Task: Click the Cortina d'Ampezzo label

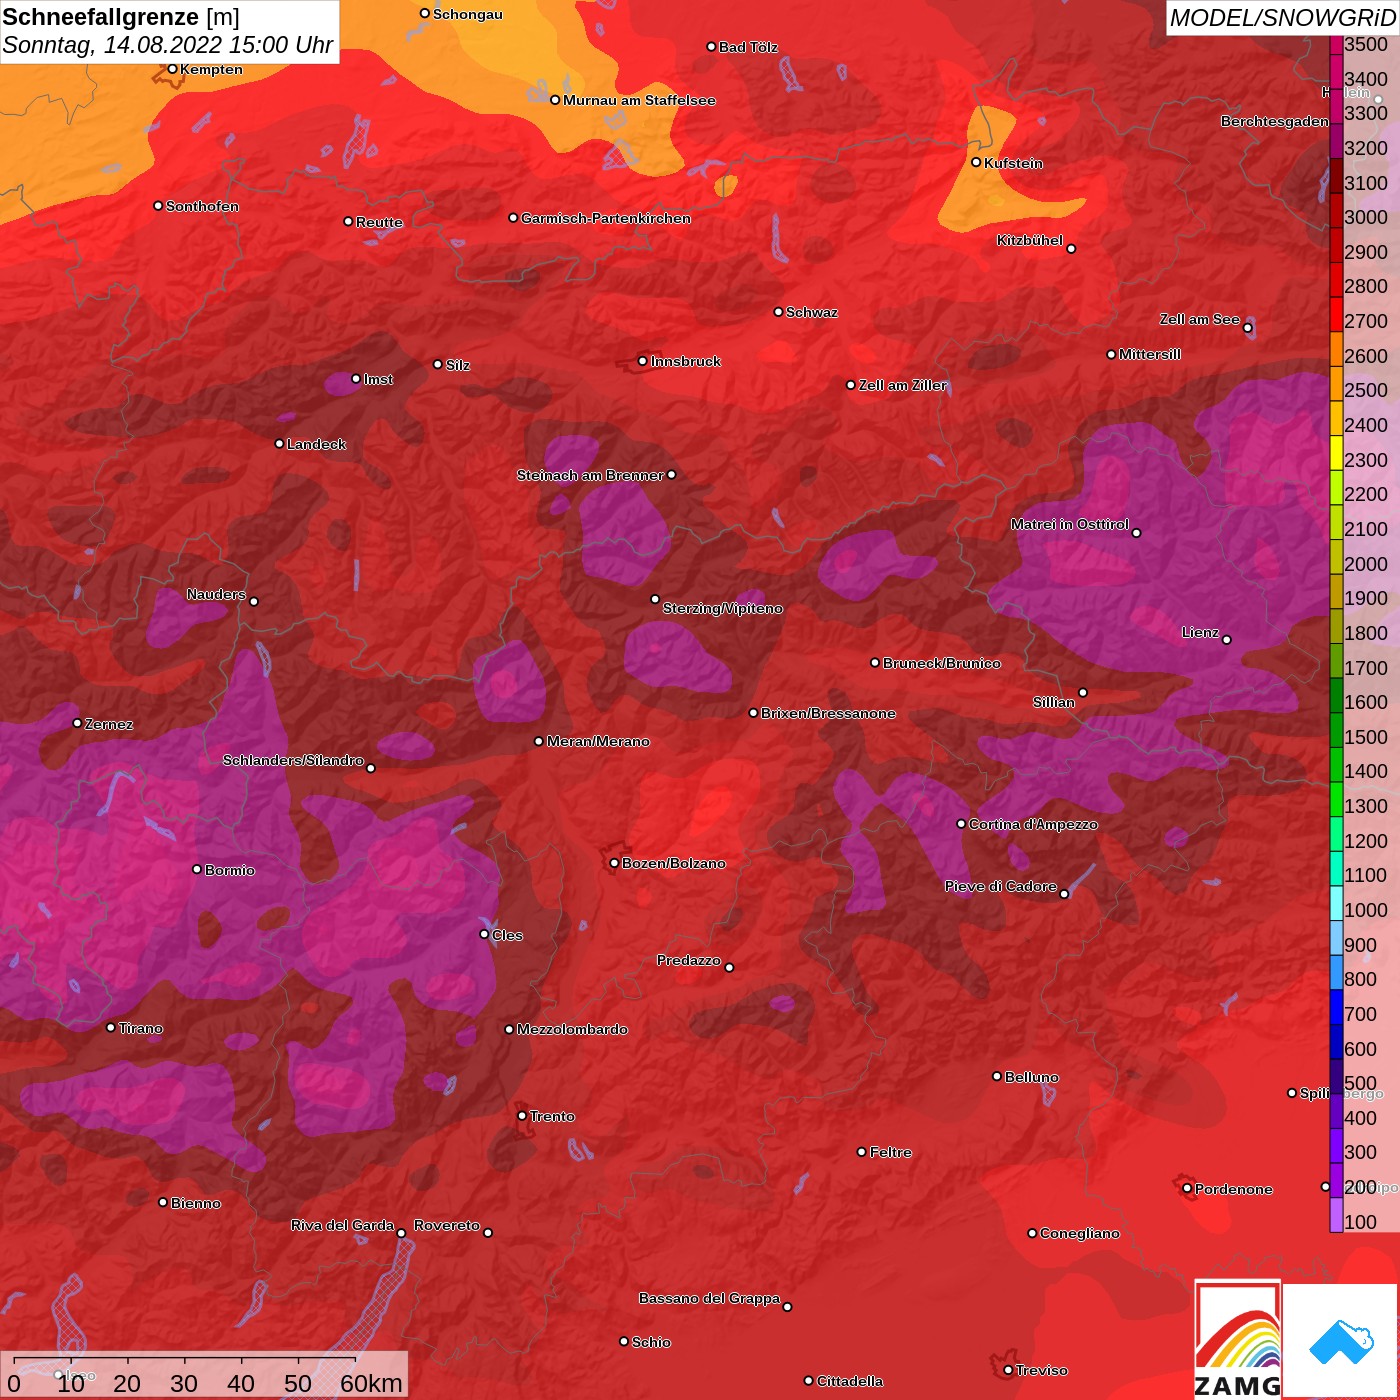Action: (x=1033, y=824)
